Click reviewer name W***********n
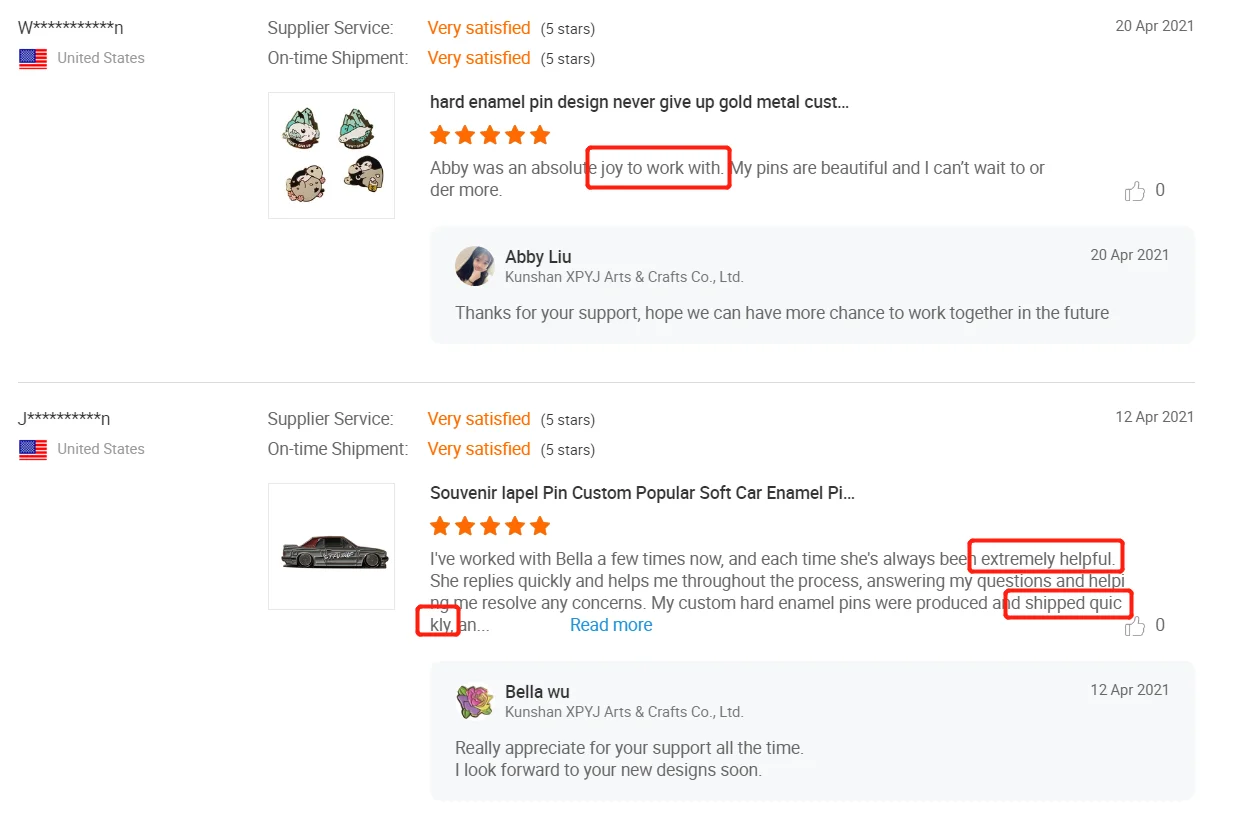The width and height of the screenshot is (1234, 816). [x=71, y=28]
